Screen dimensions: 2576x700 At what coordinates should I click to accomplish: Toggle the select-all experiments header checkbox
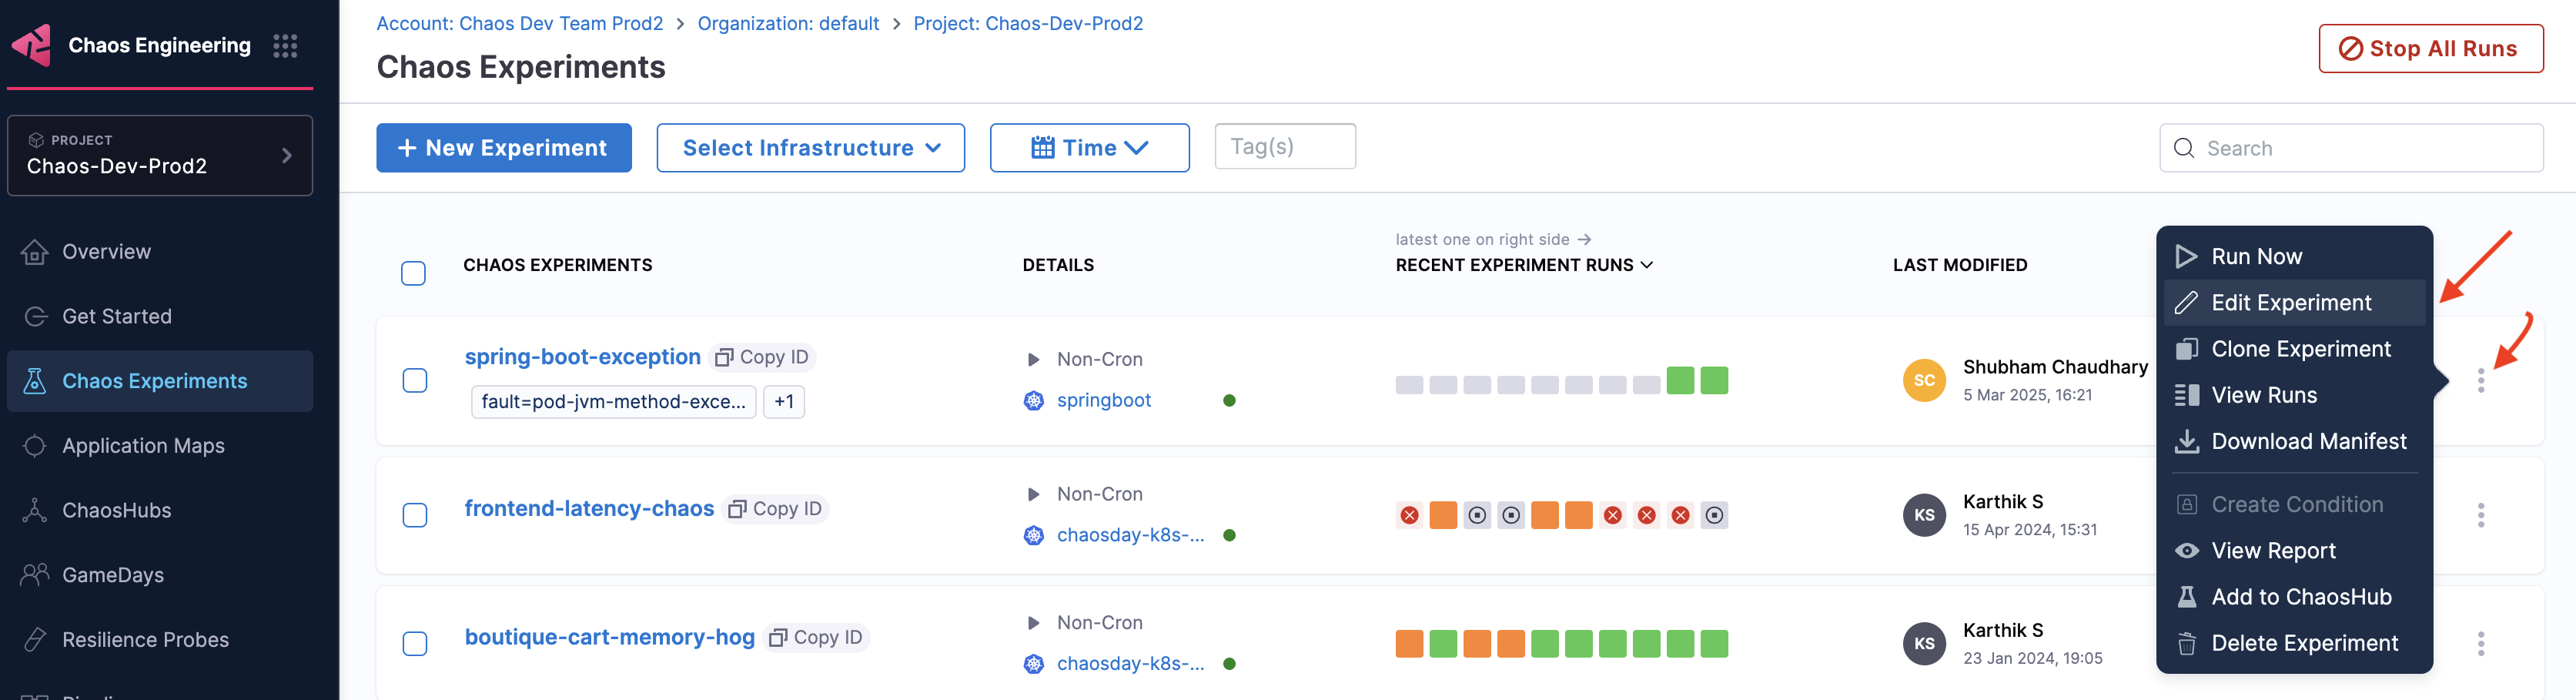413,273
